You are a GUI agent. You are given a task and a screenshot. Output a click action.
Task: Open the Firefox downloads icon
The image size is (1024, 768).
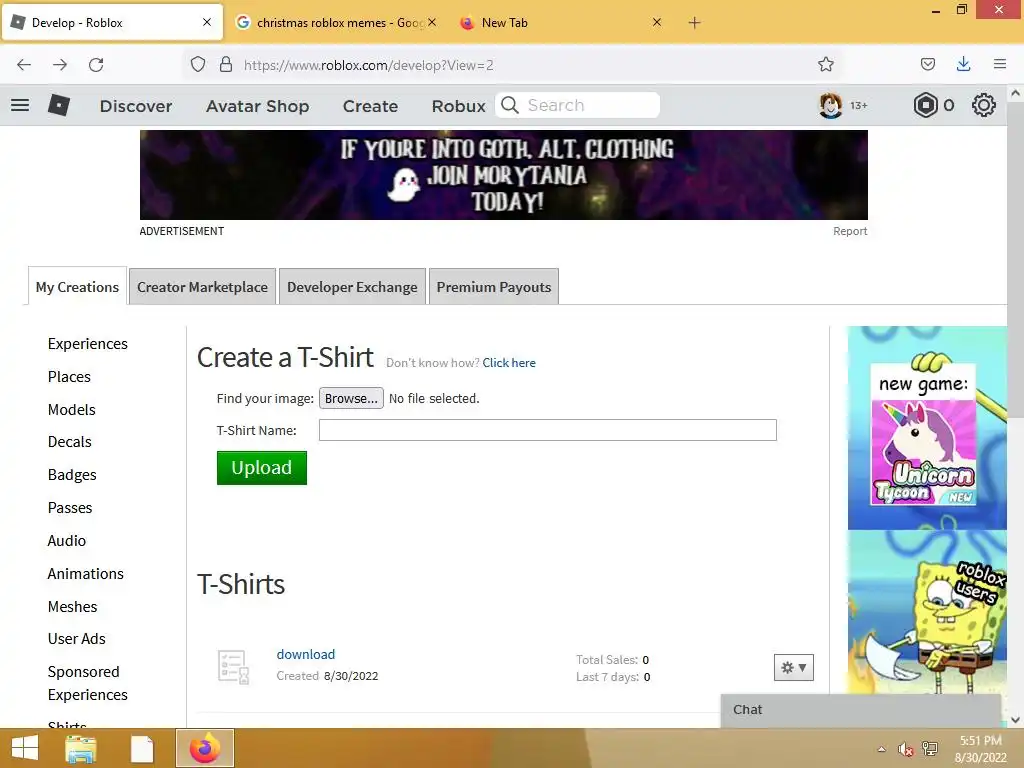963,64
